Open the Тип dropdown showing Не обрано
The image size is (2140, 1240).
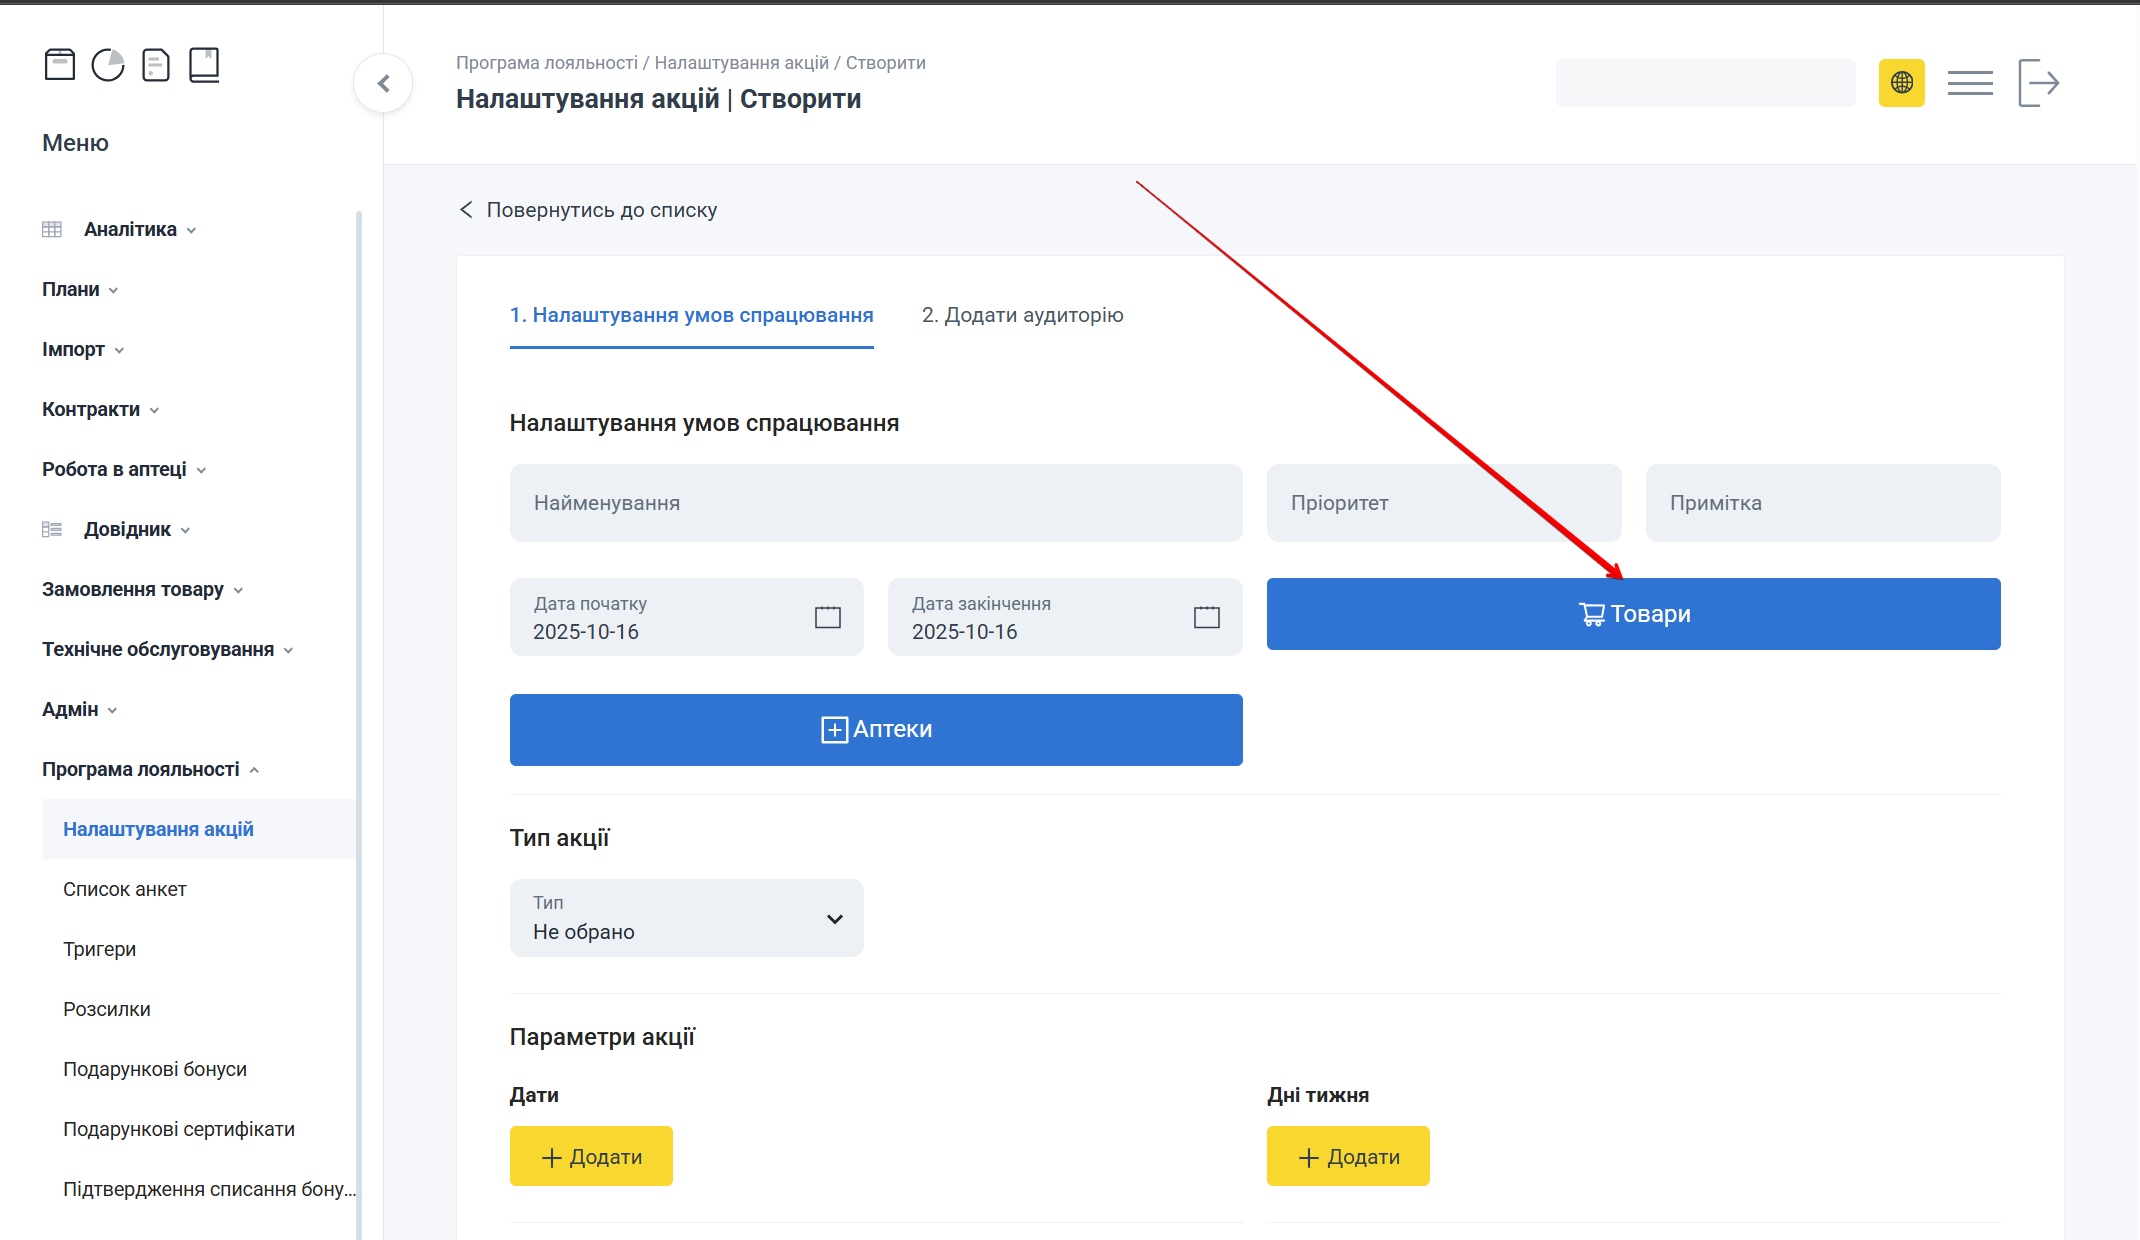686,918
